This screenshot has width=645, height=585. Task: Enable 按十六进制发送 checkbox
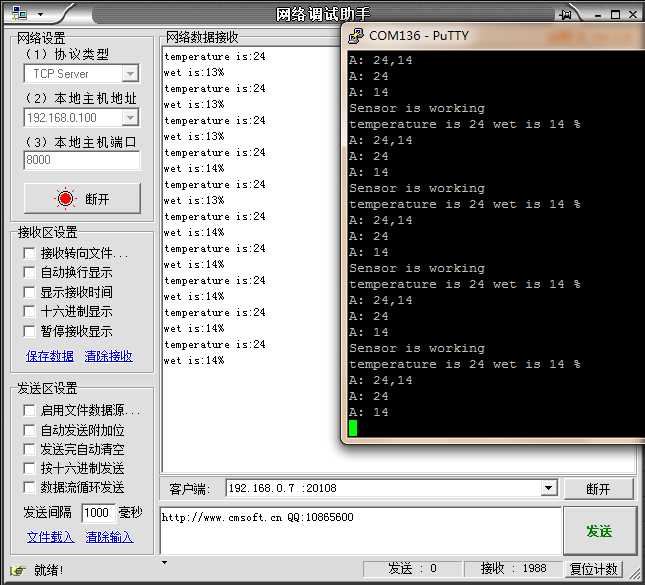pos(29,468)
